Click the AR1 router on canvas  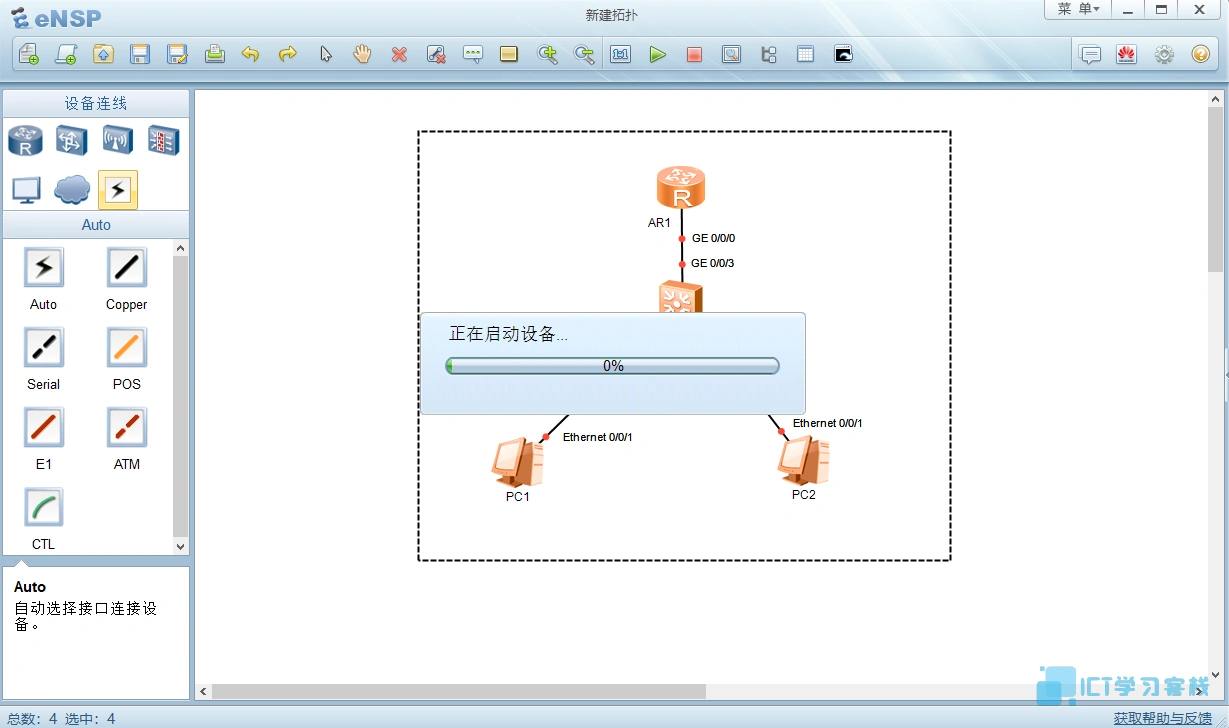pos(681,189)
